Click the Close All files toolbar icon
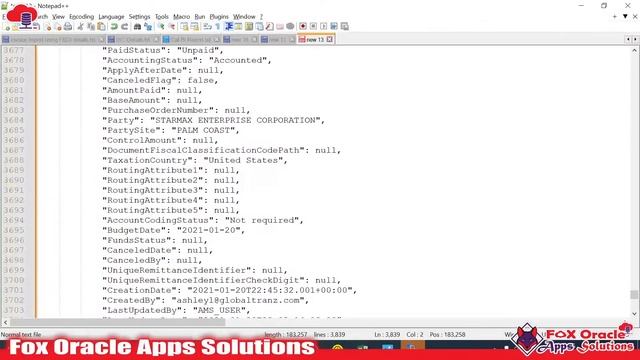The image size is (640, 360). point(58,27)
